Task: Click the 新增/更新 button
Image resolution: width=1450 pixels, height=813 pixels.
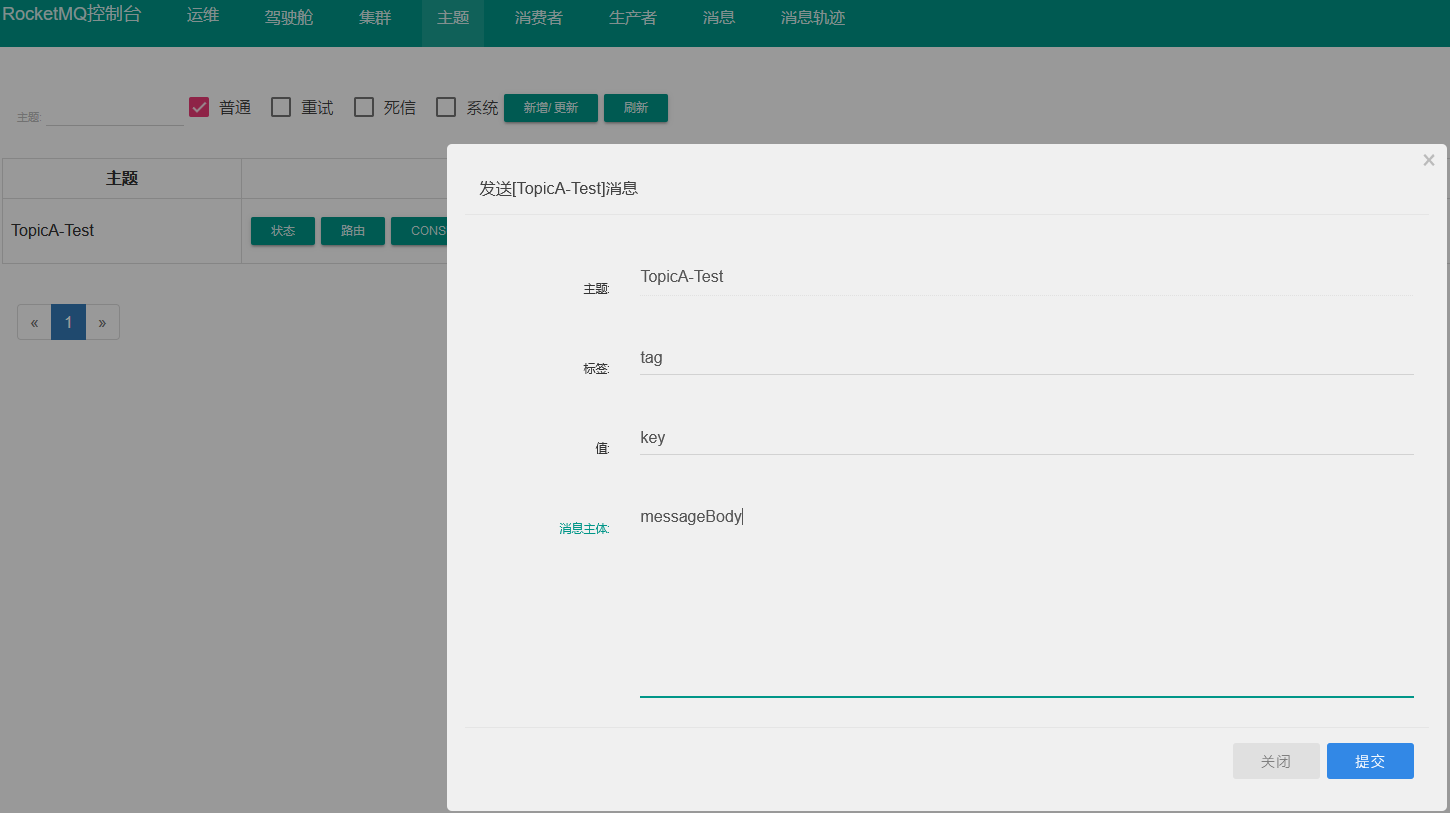Action: tap(551, 108)
